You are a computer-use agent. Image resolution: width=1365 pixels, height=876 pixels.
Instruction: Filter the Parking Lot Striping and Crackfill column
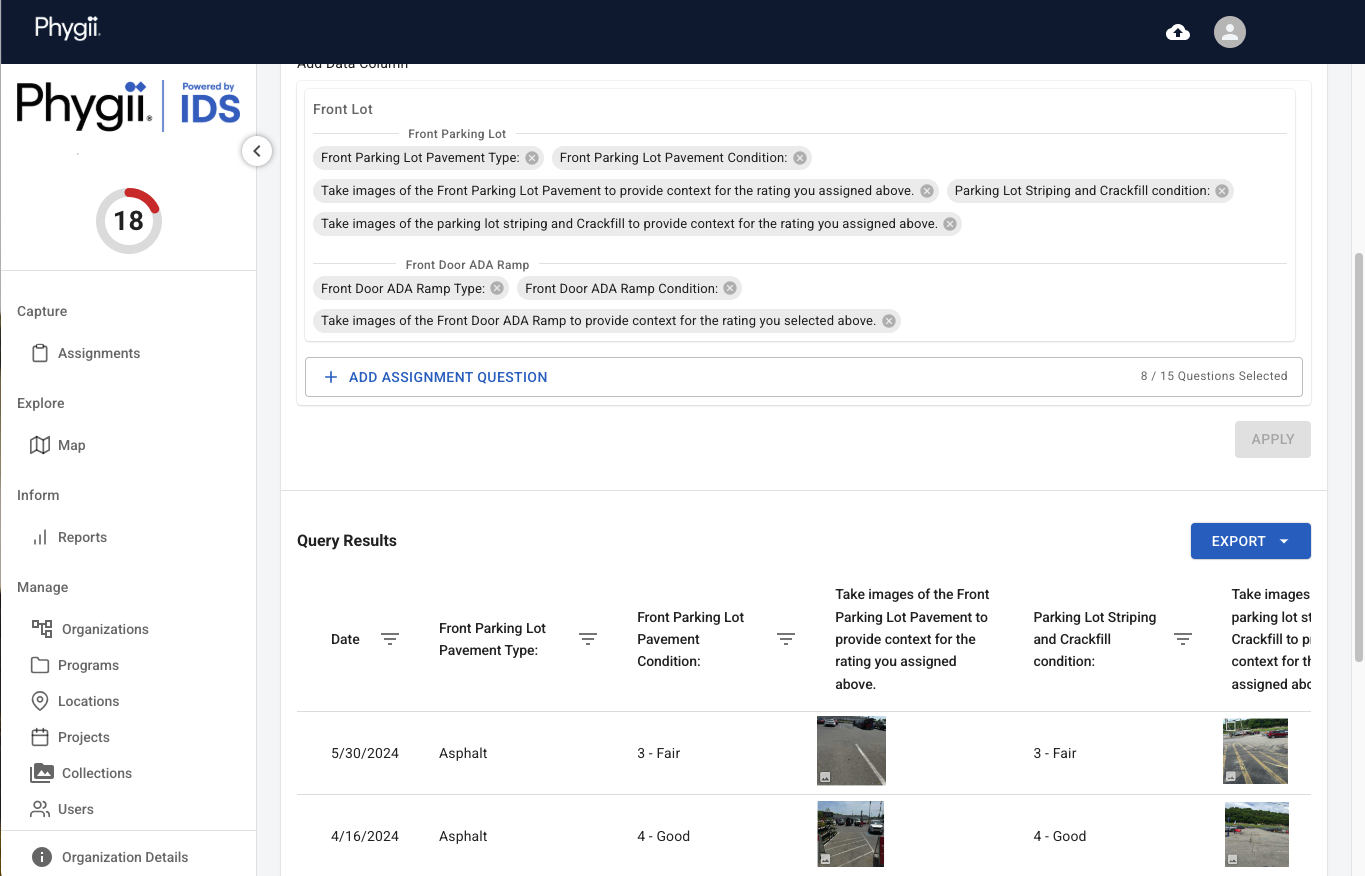[x=1183, y=640]
